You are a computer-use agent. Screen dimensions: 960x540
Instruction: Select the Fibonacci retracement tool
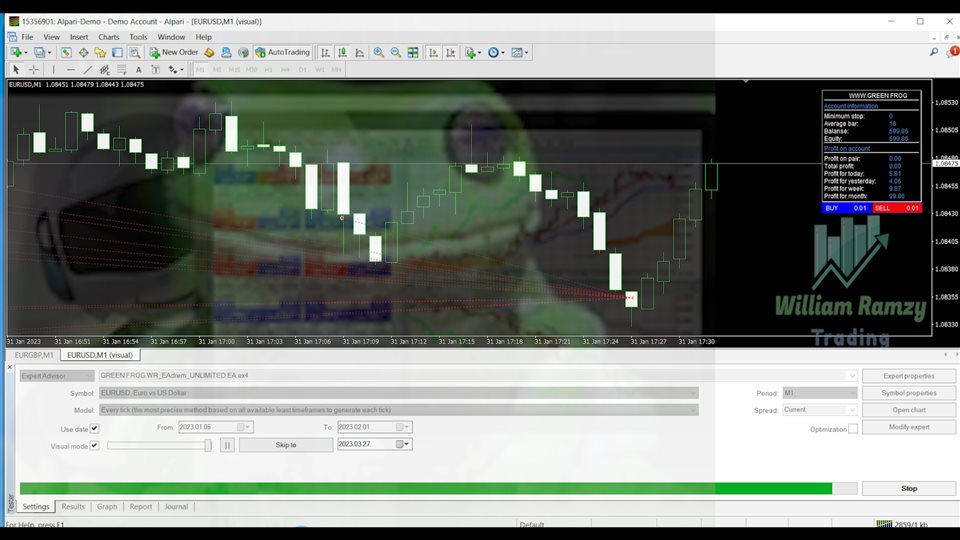pyautogui.click(x=122, y=70)
